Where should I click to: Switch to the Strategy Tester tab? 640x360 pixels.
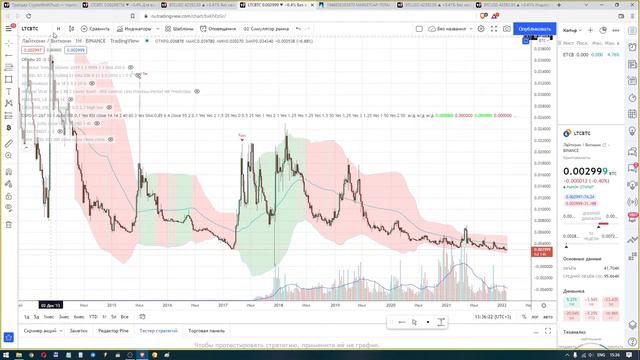pos(158,331)
